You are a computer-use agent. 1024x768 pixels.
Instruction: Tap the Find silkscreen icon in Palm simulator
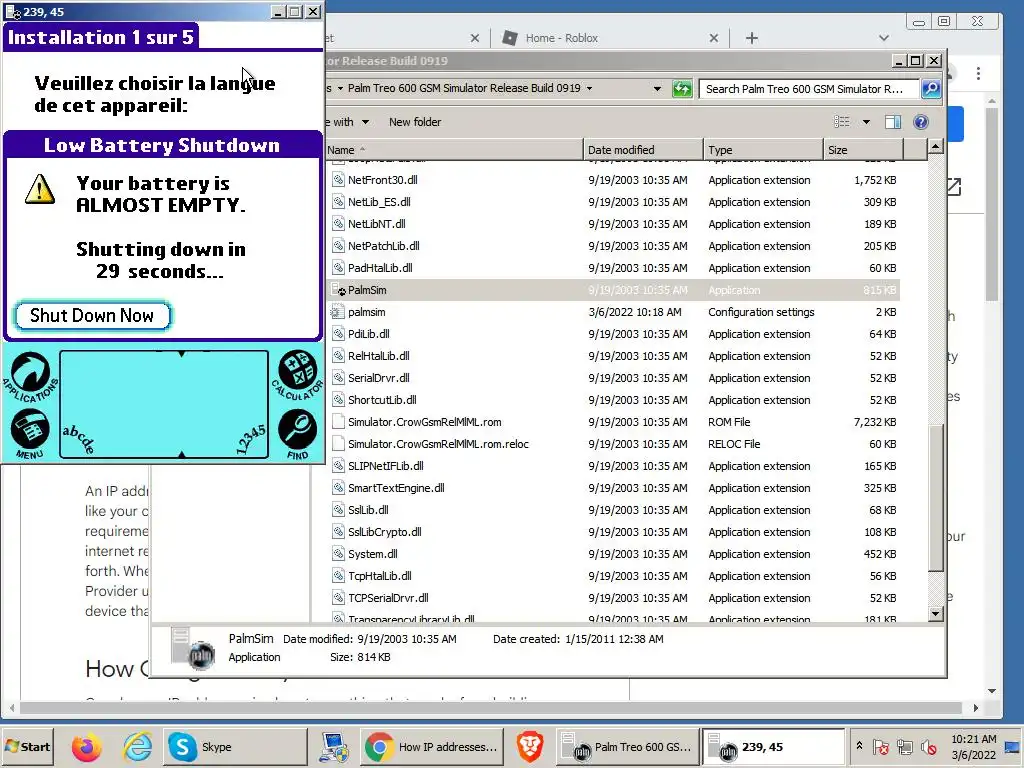[x=297, y=433]
